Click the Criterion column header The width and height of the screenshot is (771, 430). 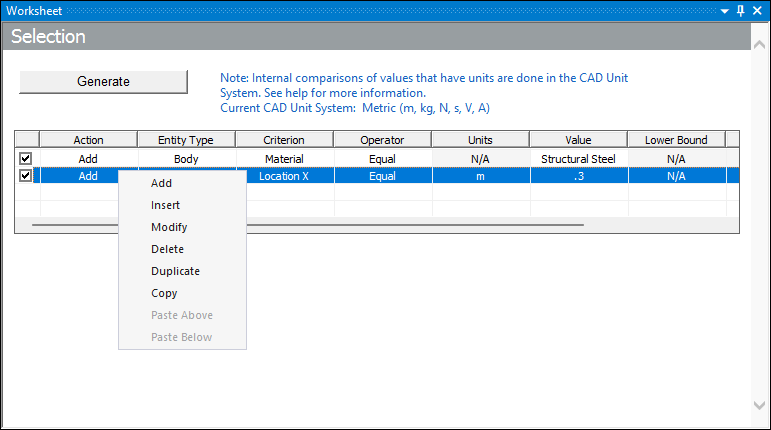284,140
